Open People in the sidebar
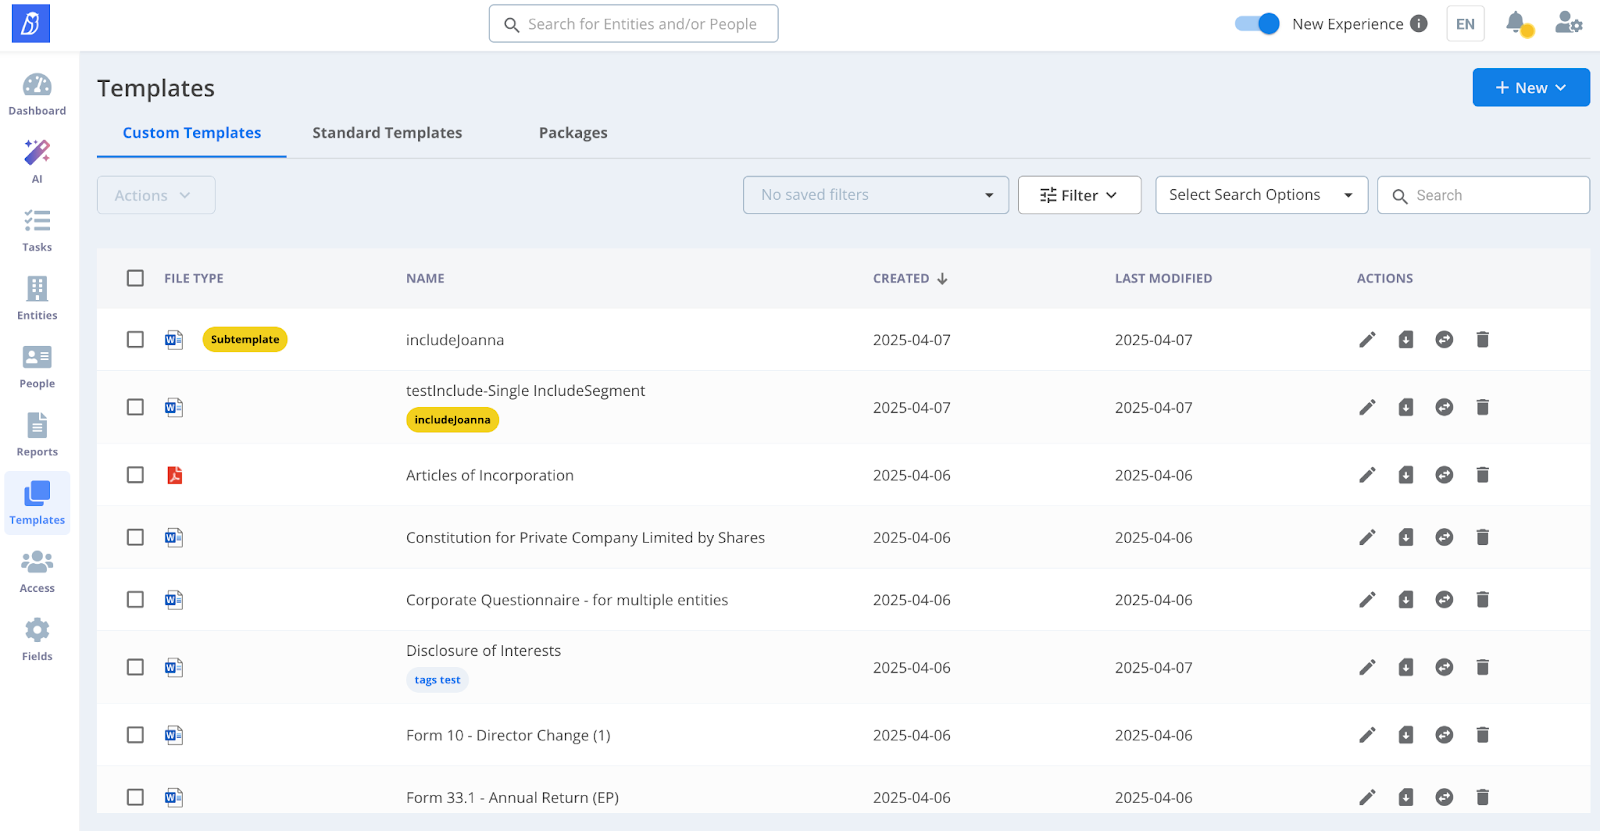Screen dimensions: 1600x831 pyautogui.click(x=37, y=366)
